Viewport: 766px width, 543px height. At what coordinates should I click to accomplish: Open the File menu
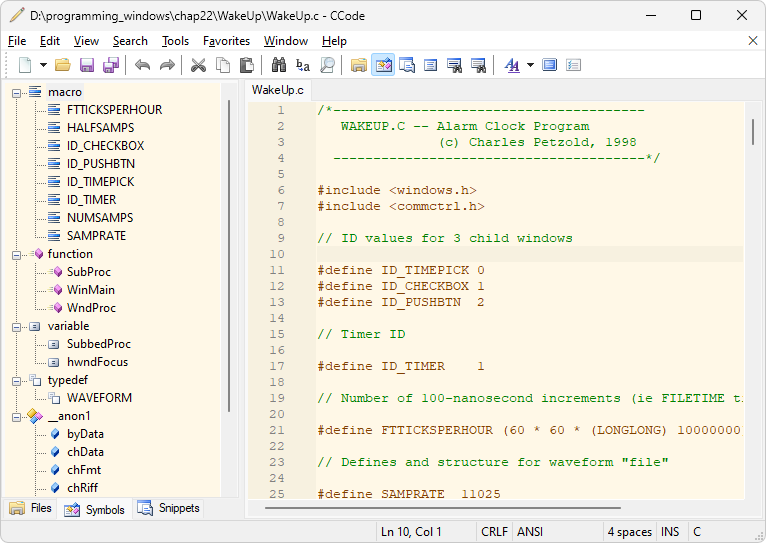[17, 41]
